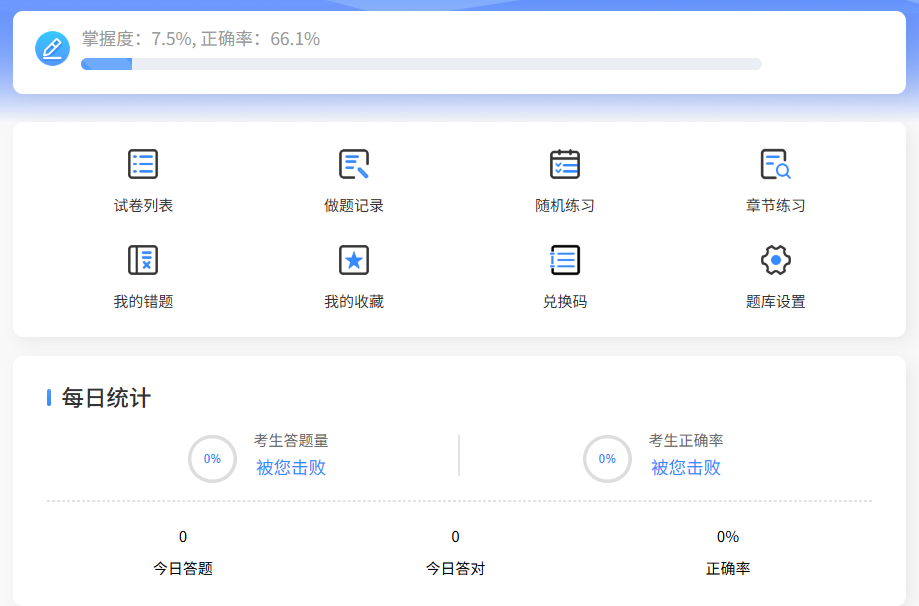Open the 章节练习 search-document icon

point(775,164)
